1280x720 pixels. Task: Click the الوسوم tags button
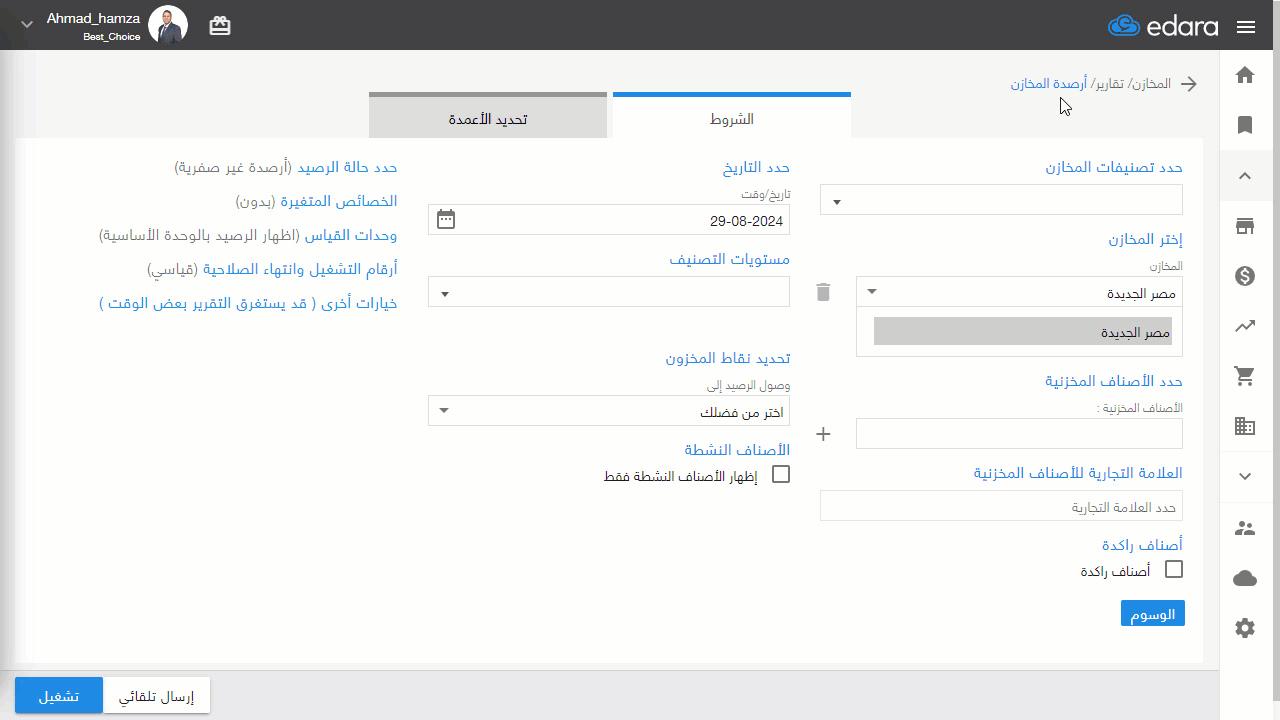tap(1153, 613)
